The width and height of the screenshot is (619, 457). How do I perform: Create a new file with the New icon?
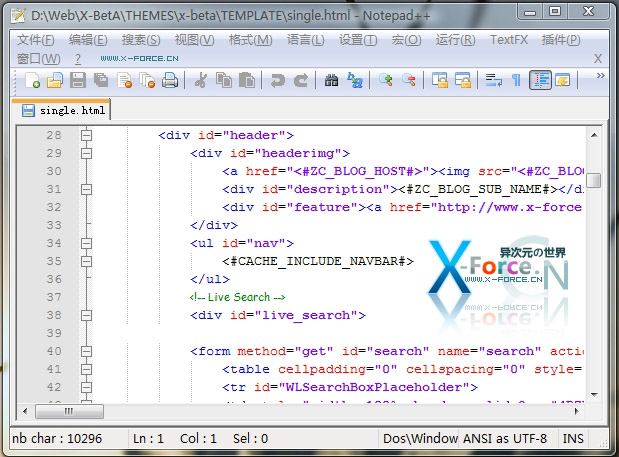(32, 80)
